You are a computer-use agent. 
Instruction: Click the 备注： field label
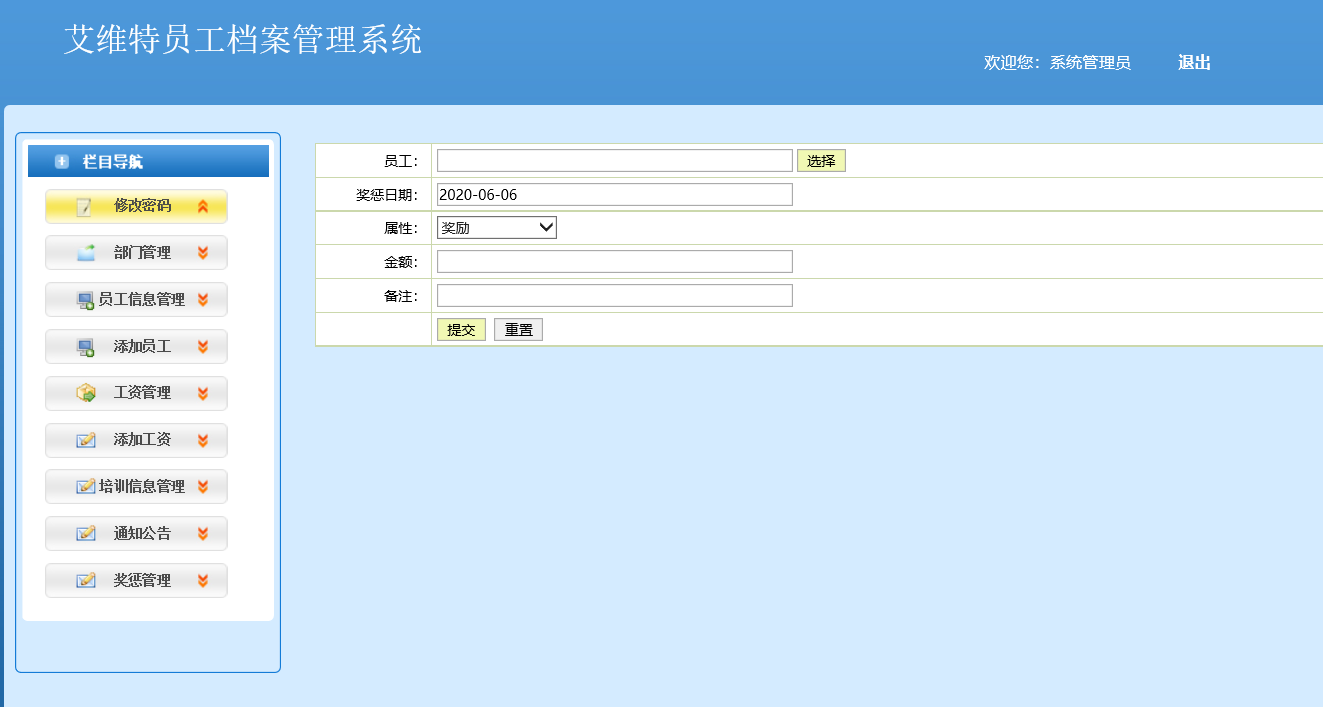coord(401,297)
